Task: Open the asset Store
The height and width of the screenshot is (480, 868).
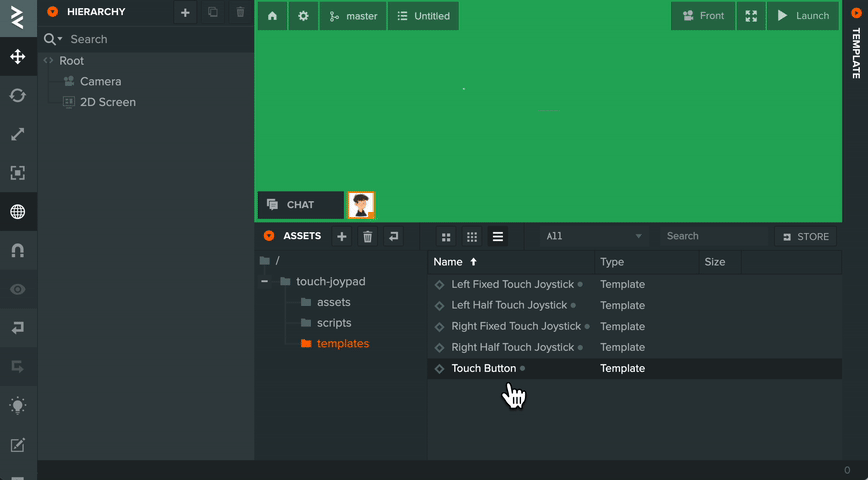Action: coord(806,236)
